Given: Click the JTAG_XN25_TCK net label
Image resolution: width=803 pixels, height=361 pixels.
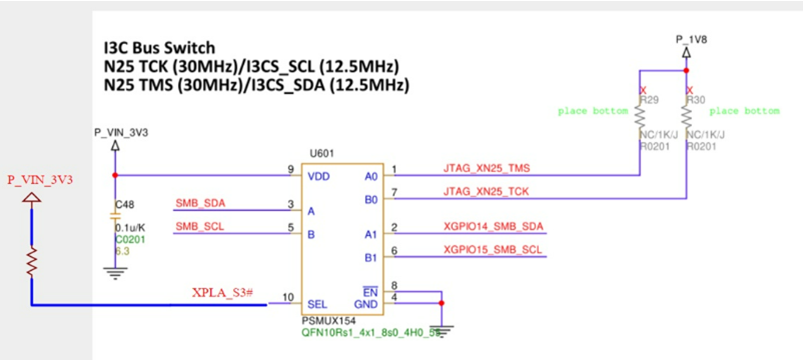Looking at the screenshot, I should pyautogui.click(x=486, y=192).
